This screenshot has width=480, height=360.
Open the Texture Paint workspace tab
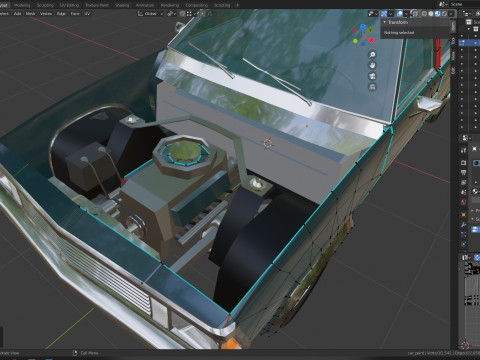pos(97,5)
